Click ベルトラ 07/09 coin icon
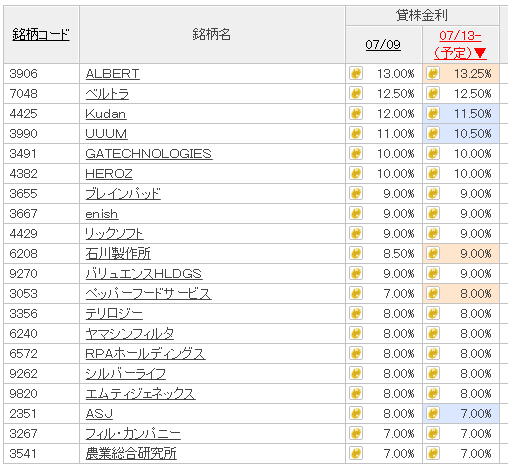Screen dimensions: 508x468 click(x=356, y=93)
